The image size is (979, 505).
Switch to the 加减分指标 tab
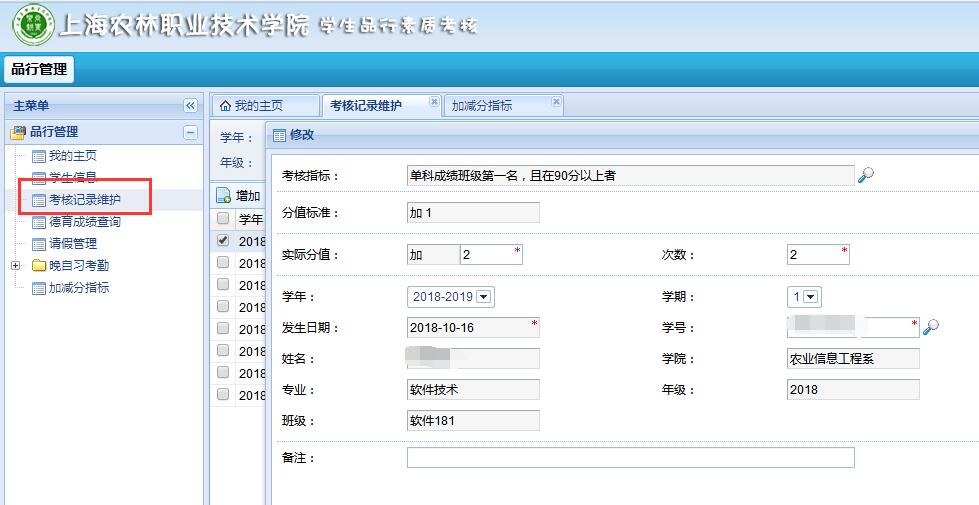[x=482, y=106]
